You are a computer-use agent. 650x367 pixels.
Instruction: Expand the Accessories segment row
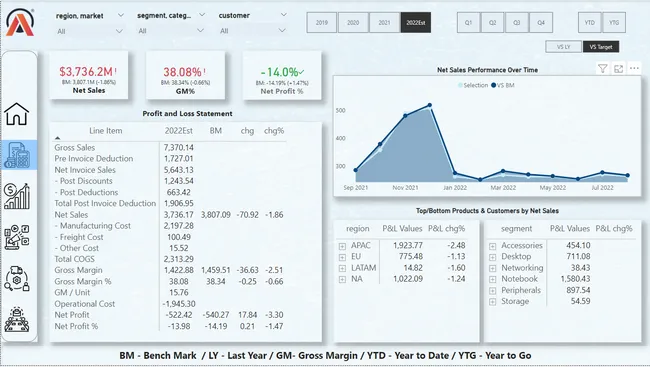[492, 246]
